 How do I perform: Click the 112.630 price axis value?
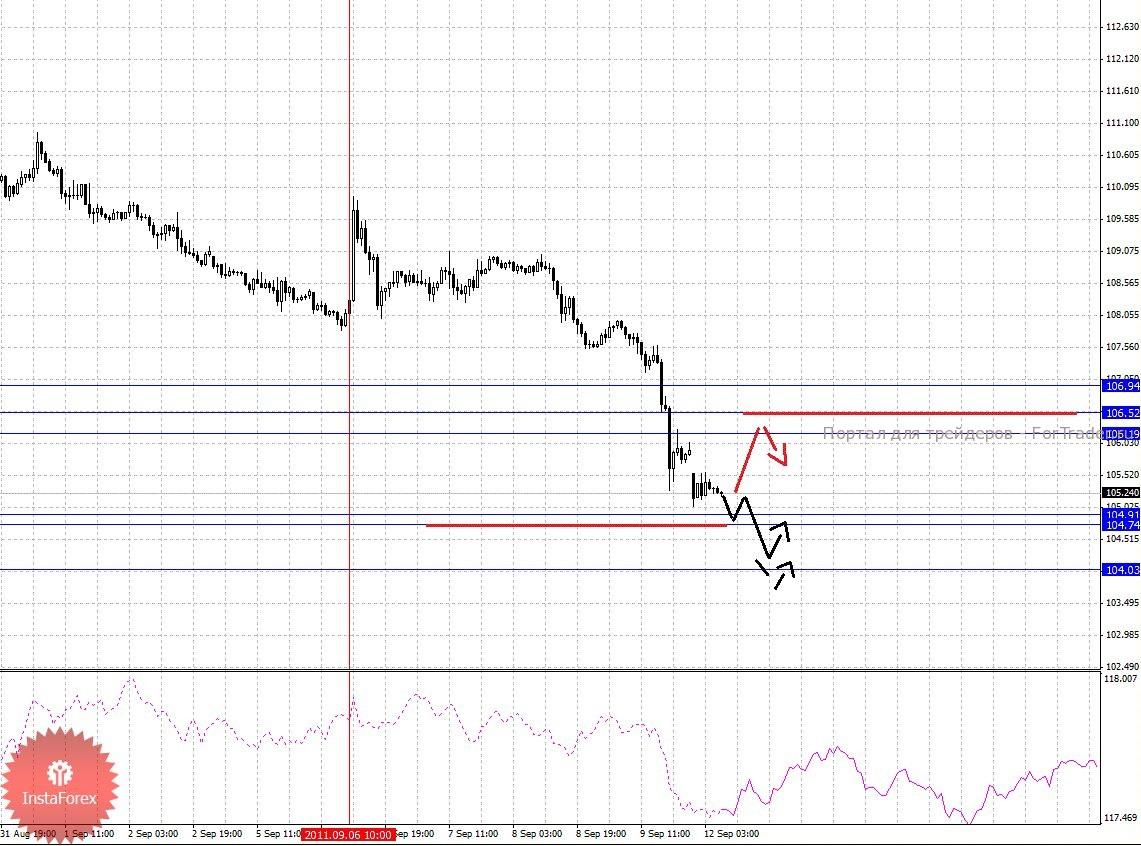tap(1122, 27)
